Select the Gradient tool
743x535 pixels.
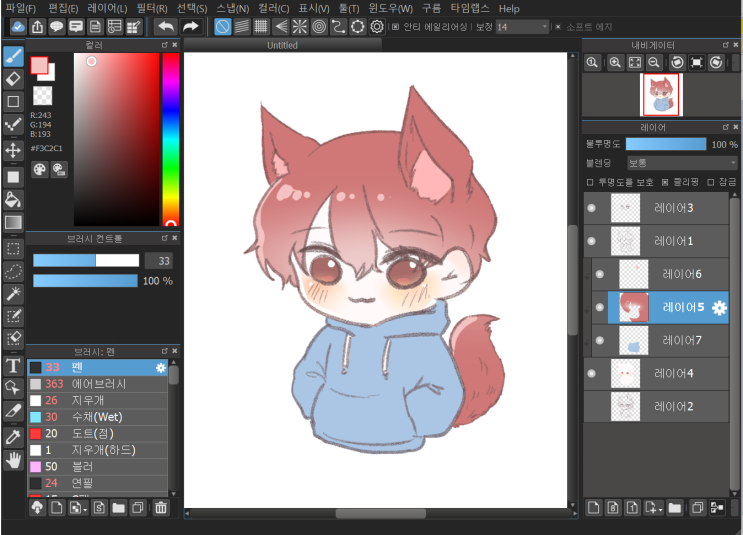pos(13,222)
